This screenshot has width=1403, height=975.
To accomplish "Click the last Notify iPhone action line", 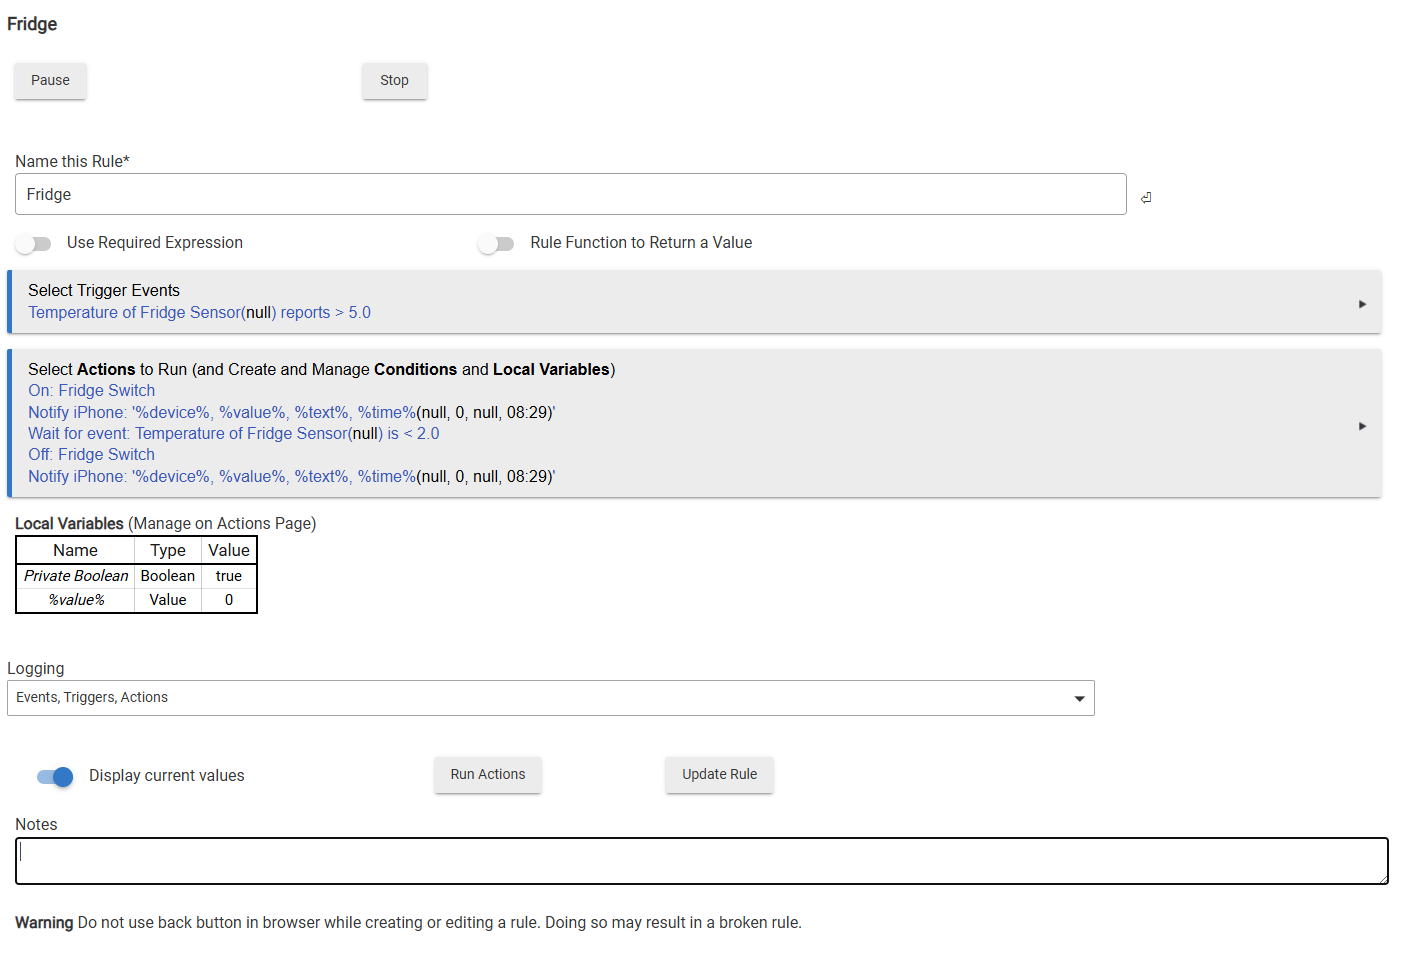I will click(290, 477).
